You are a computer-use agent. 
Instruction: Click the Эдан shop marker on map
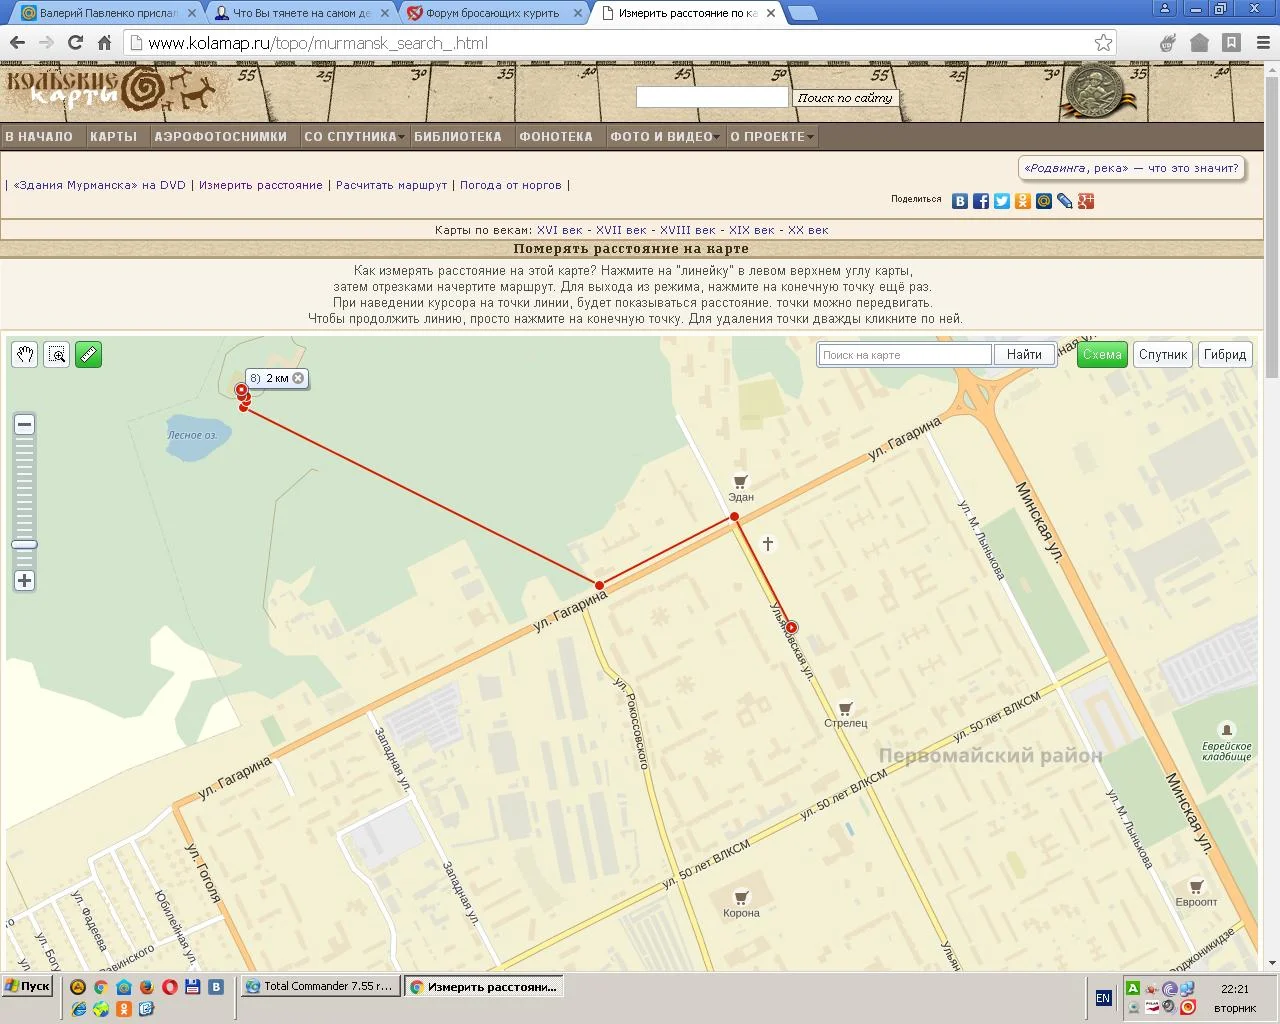(x=740, y=481)
